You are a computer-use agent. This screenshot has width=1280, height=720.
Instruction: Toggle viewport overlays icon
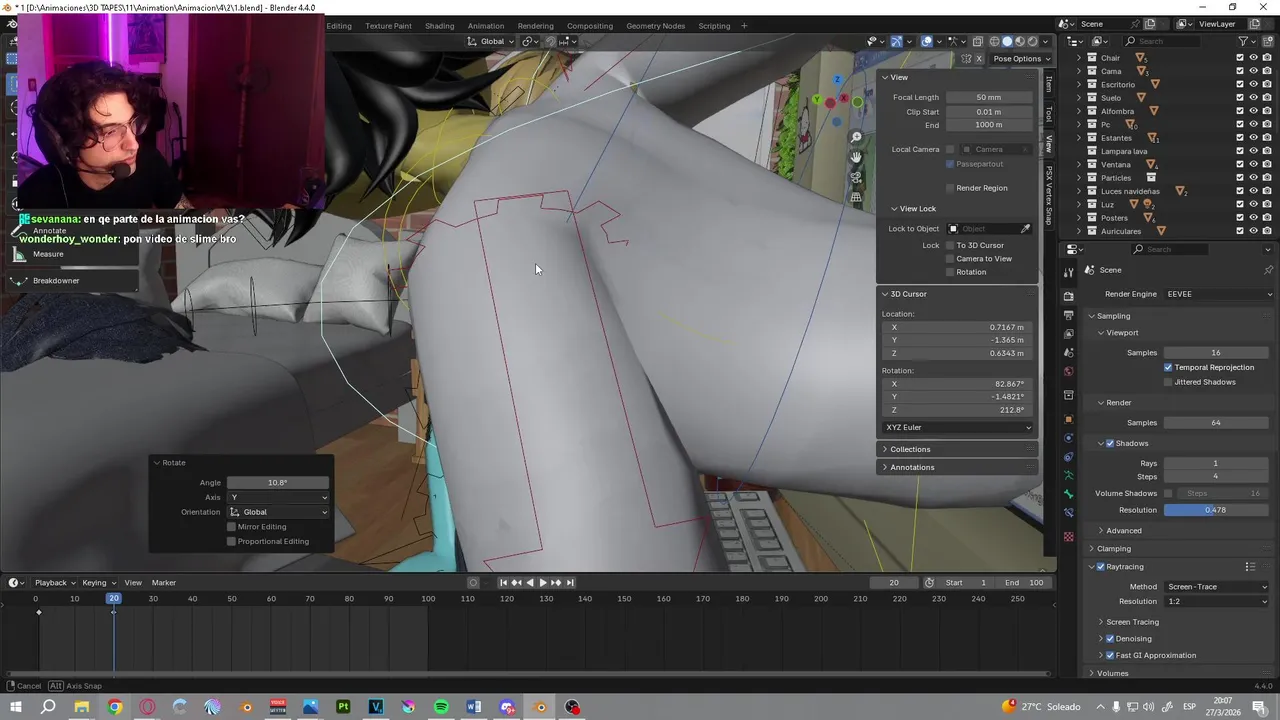(x=927, y=41)
